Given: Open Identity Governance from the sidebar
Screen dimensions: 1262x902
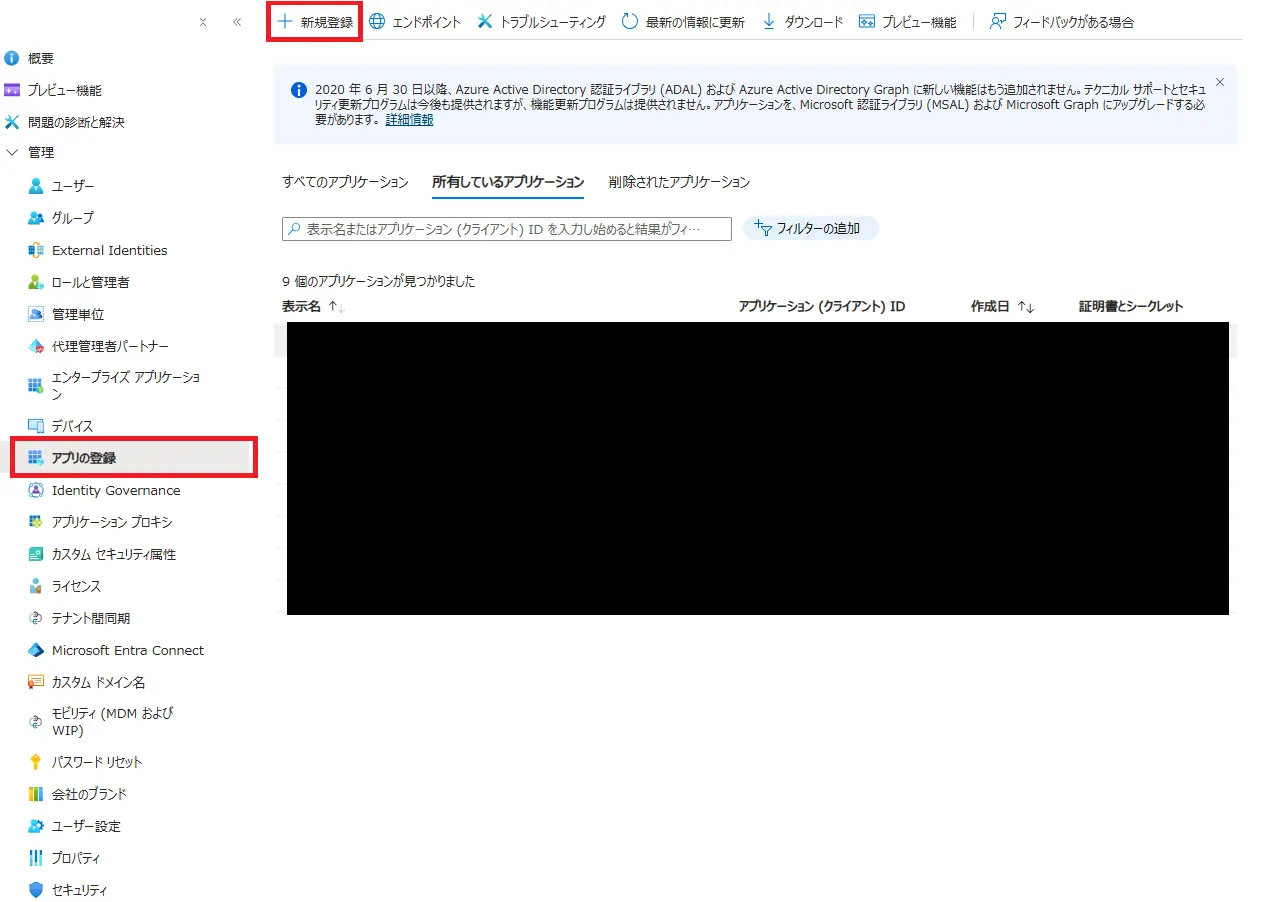Looking at the screenshot, I should coord(116,490).
